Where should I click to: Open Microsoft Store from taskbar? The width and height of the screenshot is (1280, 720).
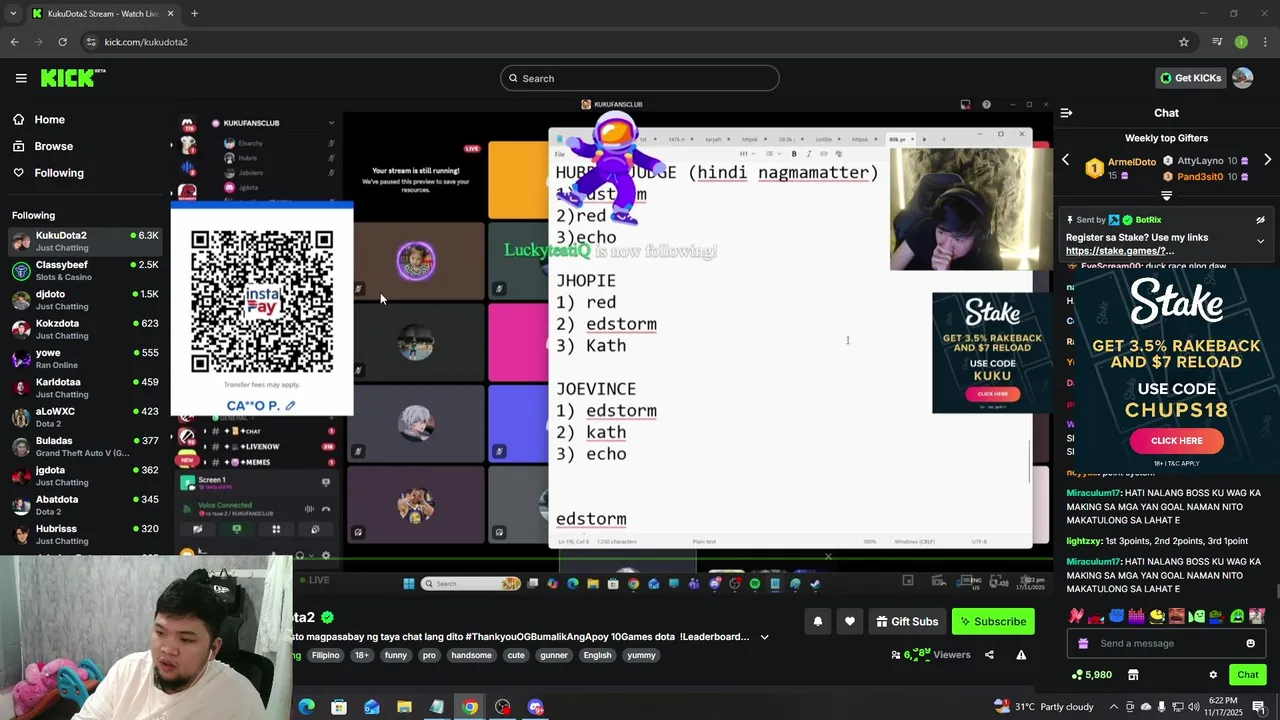point(339,707)
